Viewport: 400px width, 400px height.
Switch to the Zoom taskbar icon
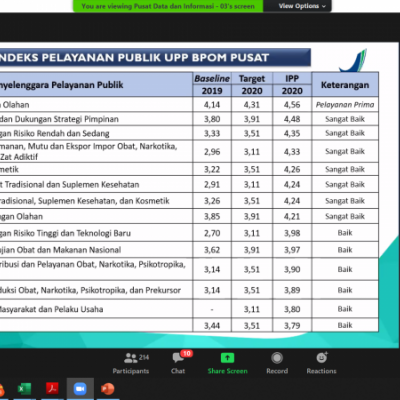80,389
